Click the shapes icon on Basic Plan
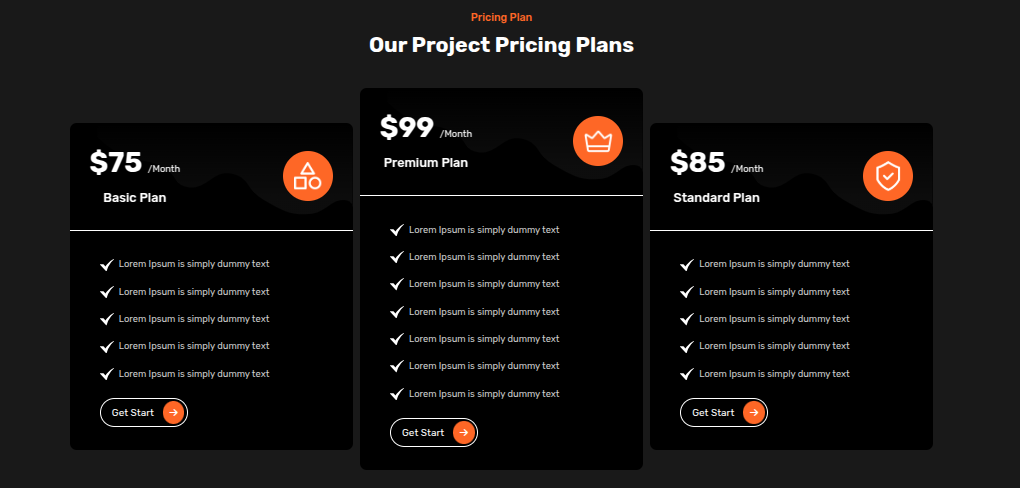 308,176
